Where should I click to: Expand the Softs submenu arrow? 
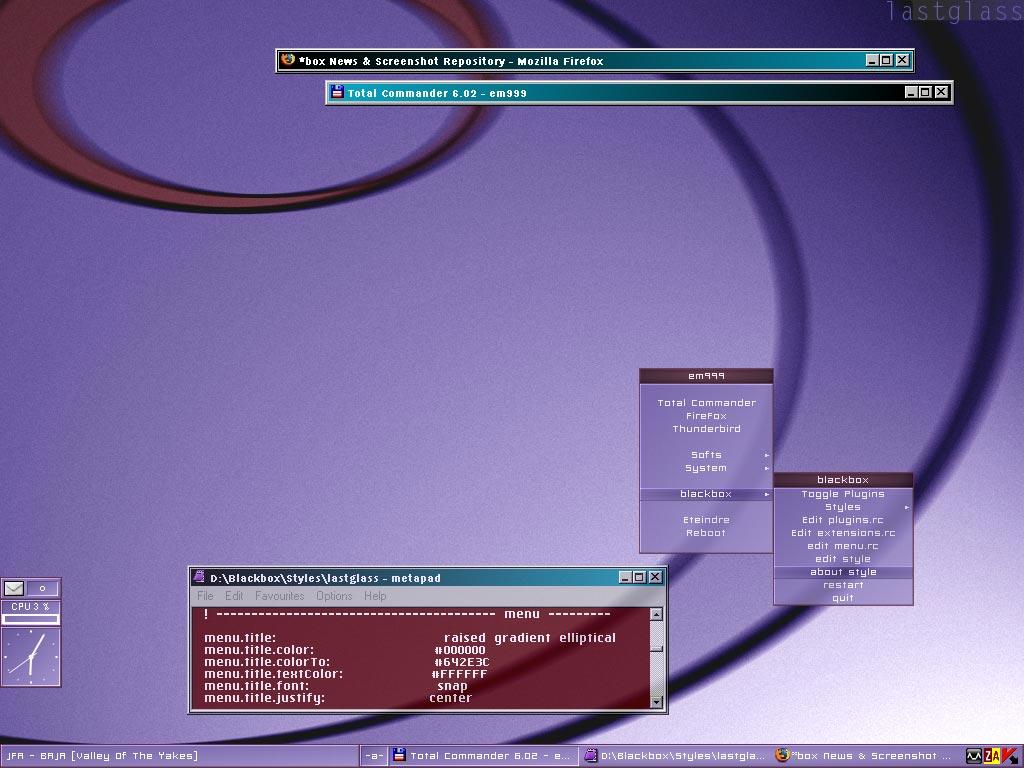coord(767,455)
